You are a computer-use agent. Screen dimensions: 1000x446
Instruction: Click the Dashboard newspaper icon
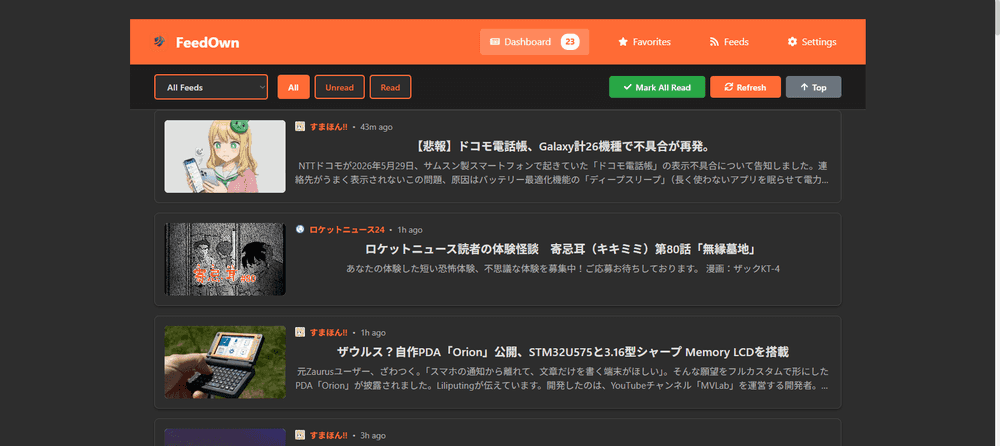click(x=495, y=42)
